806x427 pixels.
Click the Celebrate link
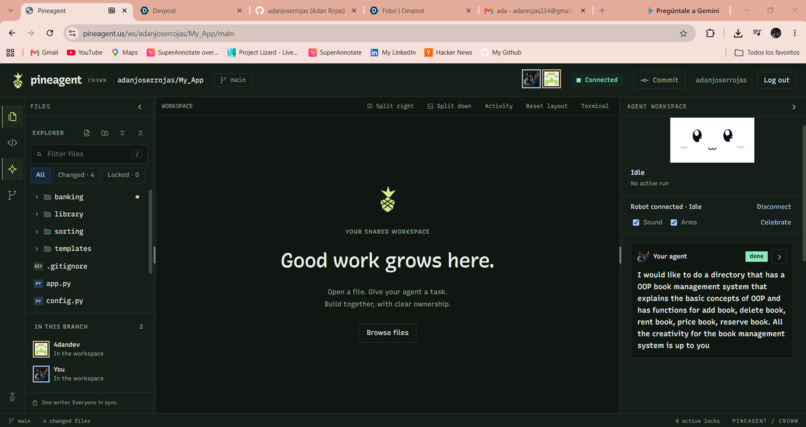[776, 222]
